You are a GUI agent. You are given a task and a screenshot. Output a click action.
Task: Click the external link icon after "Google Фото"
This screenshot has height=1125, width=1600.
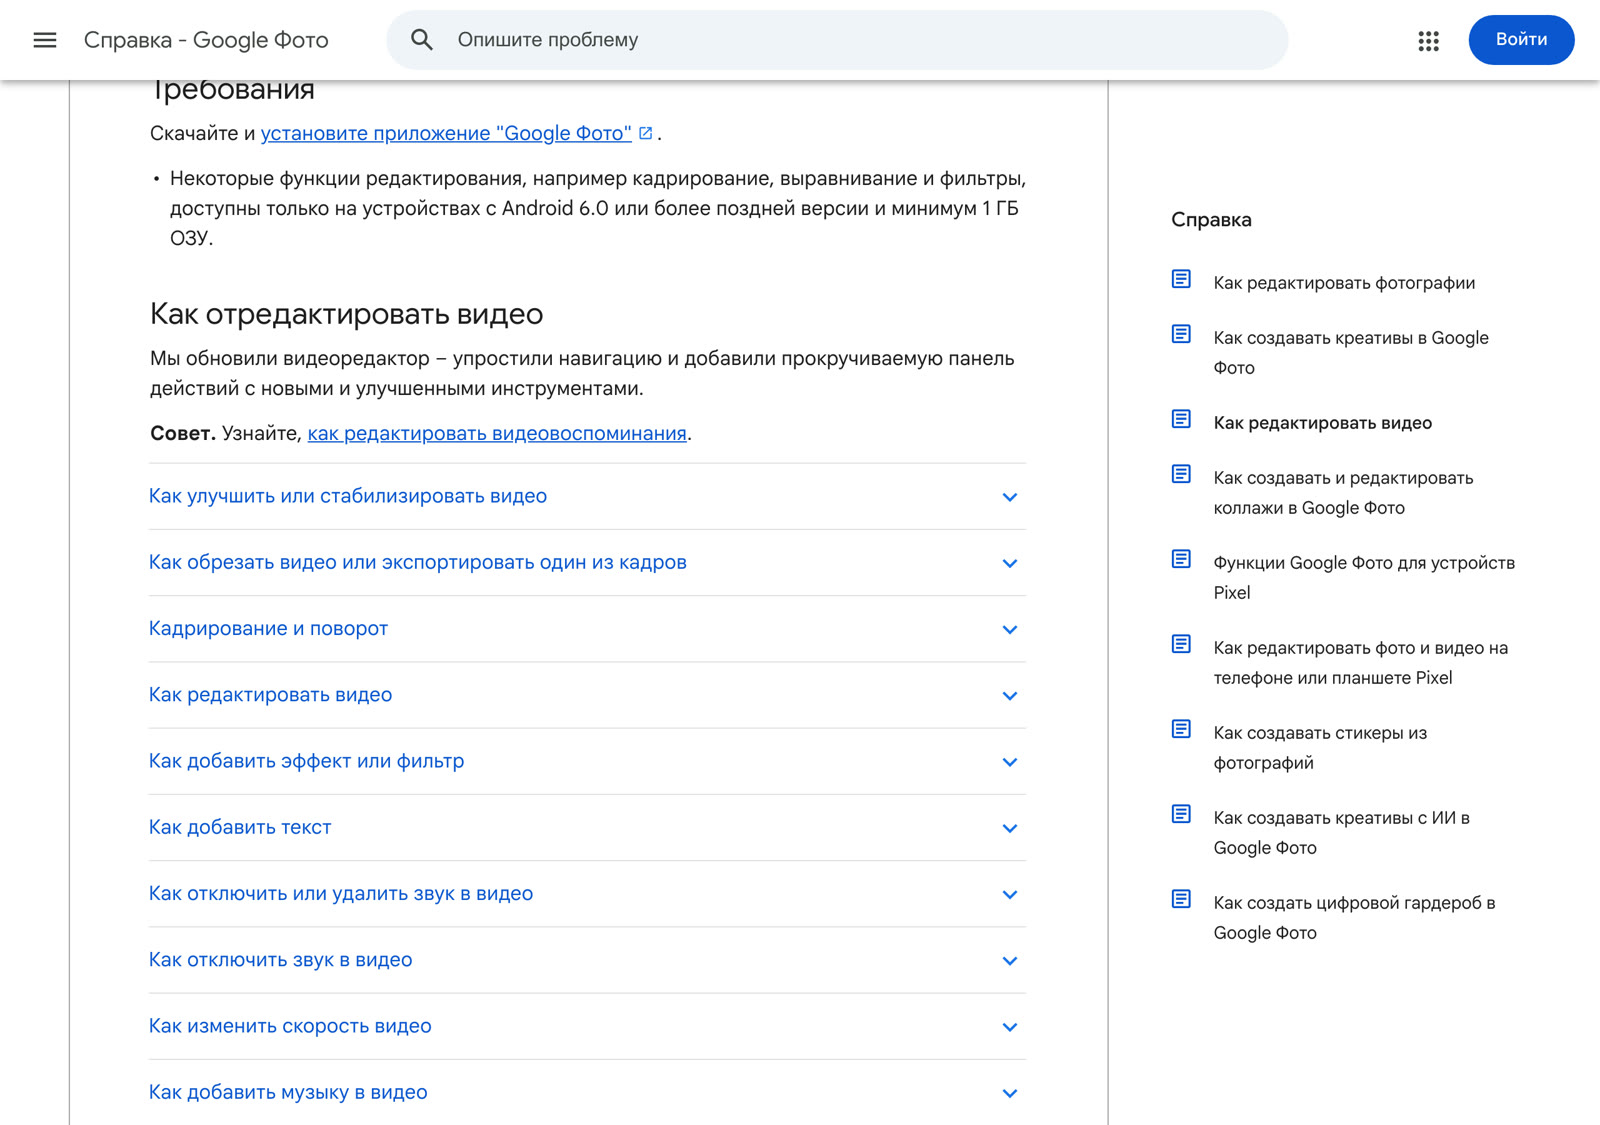pyautogui.click(x=646, y=133)
